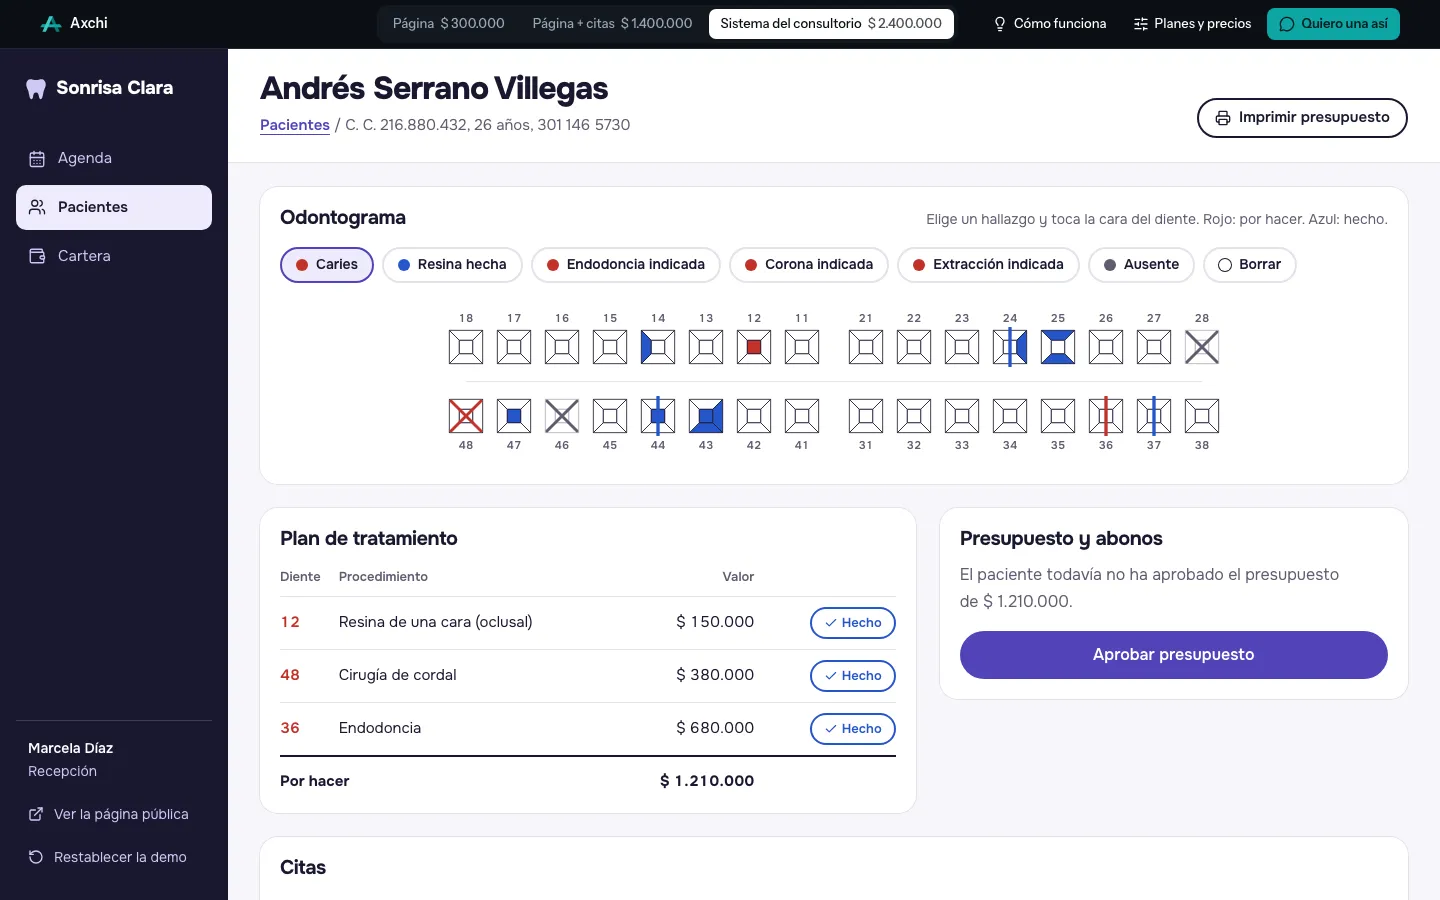The height and width of the screenshot is (900, 1440).
Task: Mark Cirugía de cordal as Hecho
Action: (853, 676)
